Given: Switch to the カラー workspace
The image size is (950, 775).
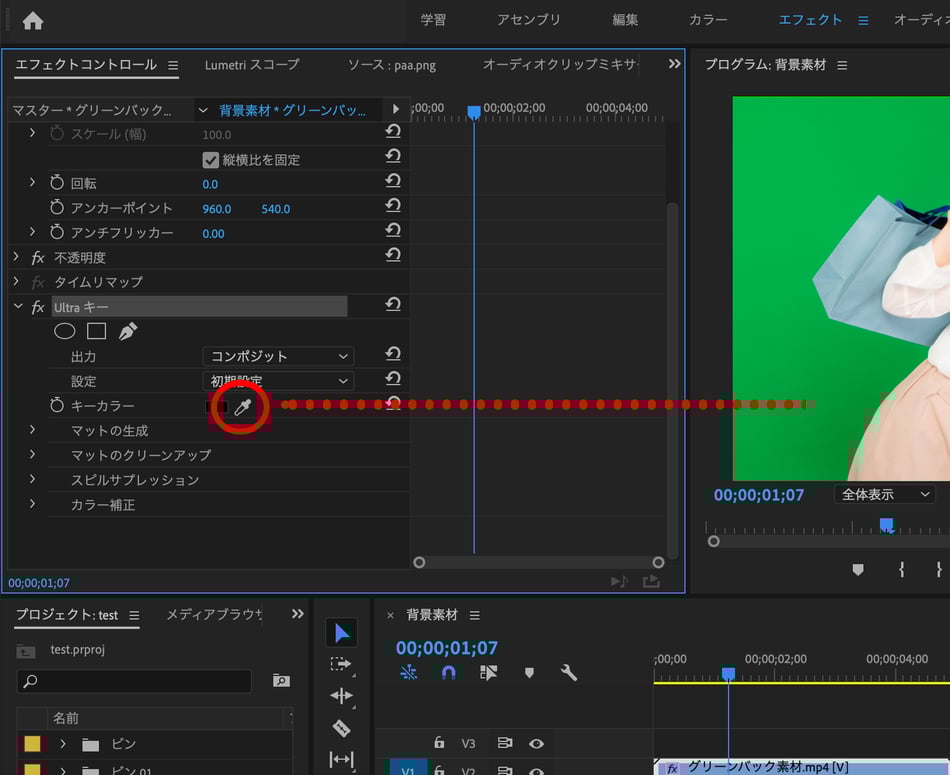Looking at the screenshot, I should (708, 20).
